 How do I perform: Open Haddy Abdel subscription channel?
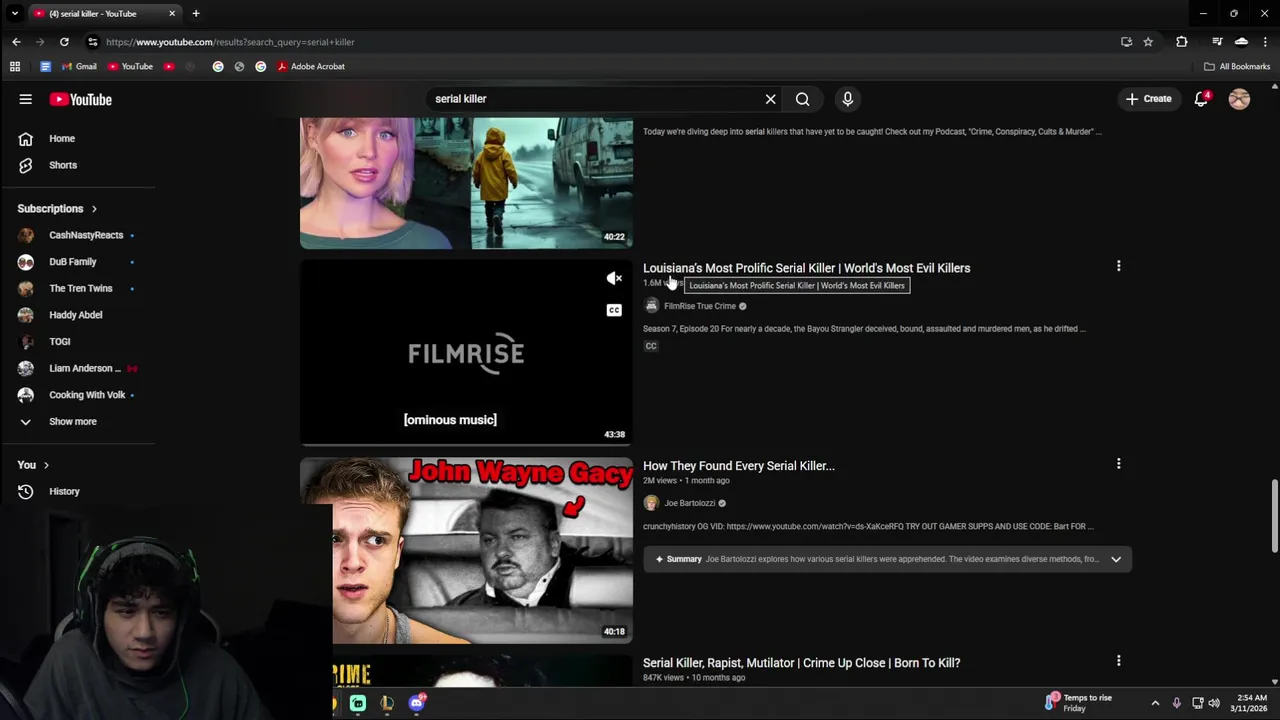76,315
